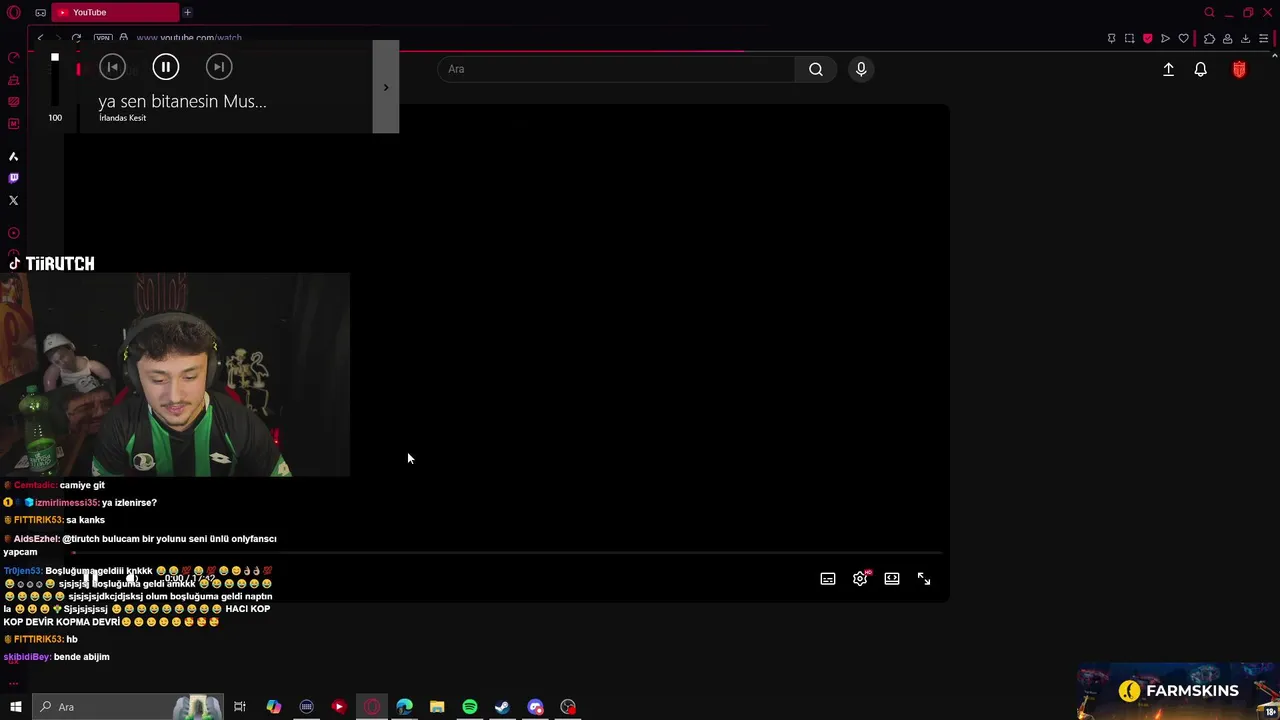Click the FARMSKINS banner
The width and height of the screenshot is (1280, 720).
coord(1179,690)
